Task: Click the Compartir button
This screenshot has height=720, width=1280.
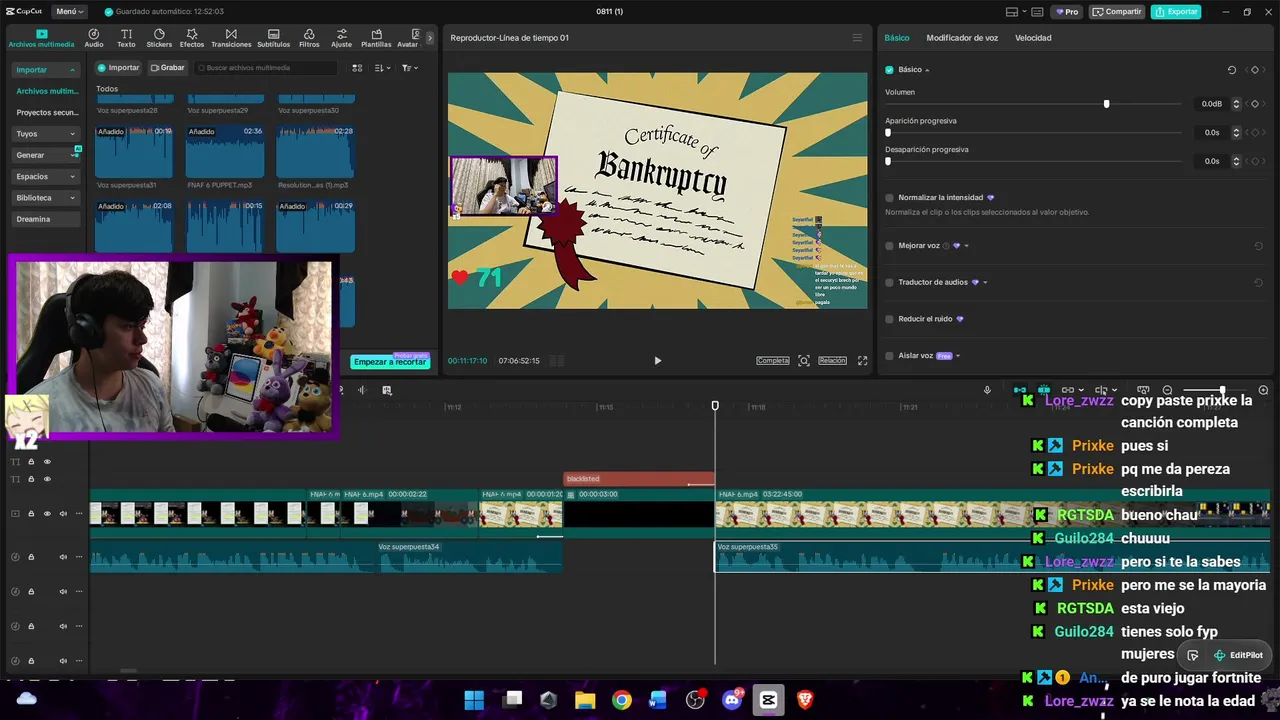Action: tap(1117, 12)
